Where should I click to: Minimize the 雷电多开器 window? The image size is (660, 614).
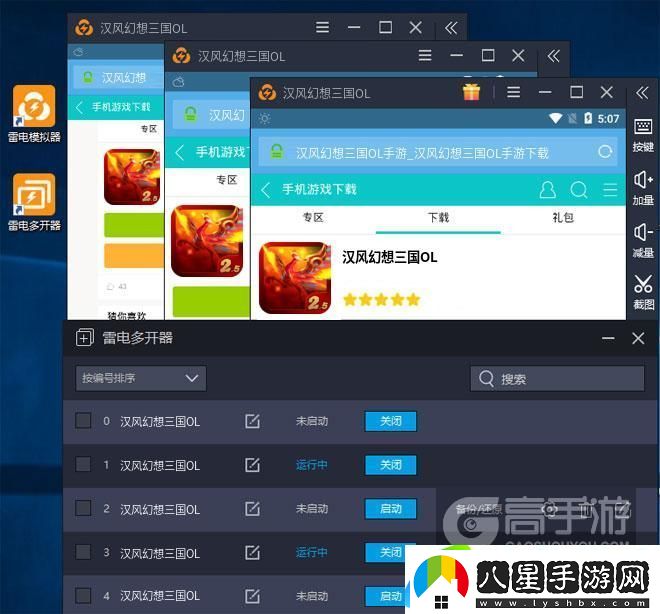608,338
